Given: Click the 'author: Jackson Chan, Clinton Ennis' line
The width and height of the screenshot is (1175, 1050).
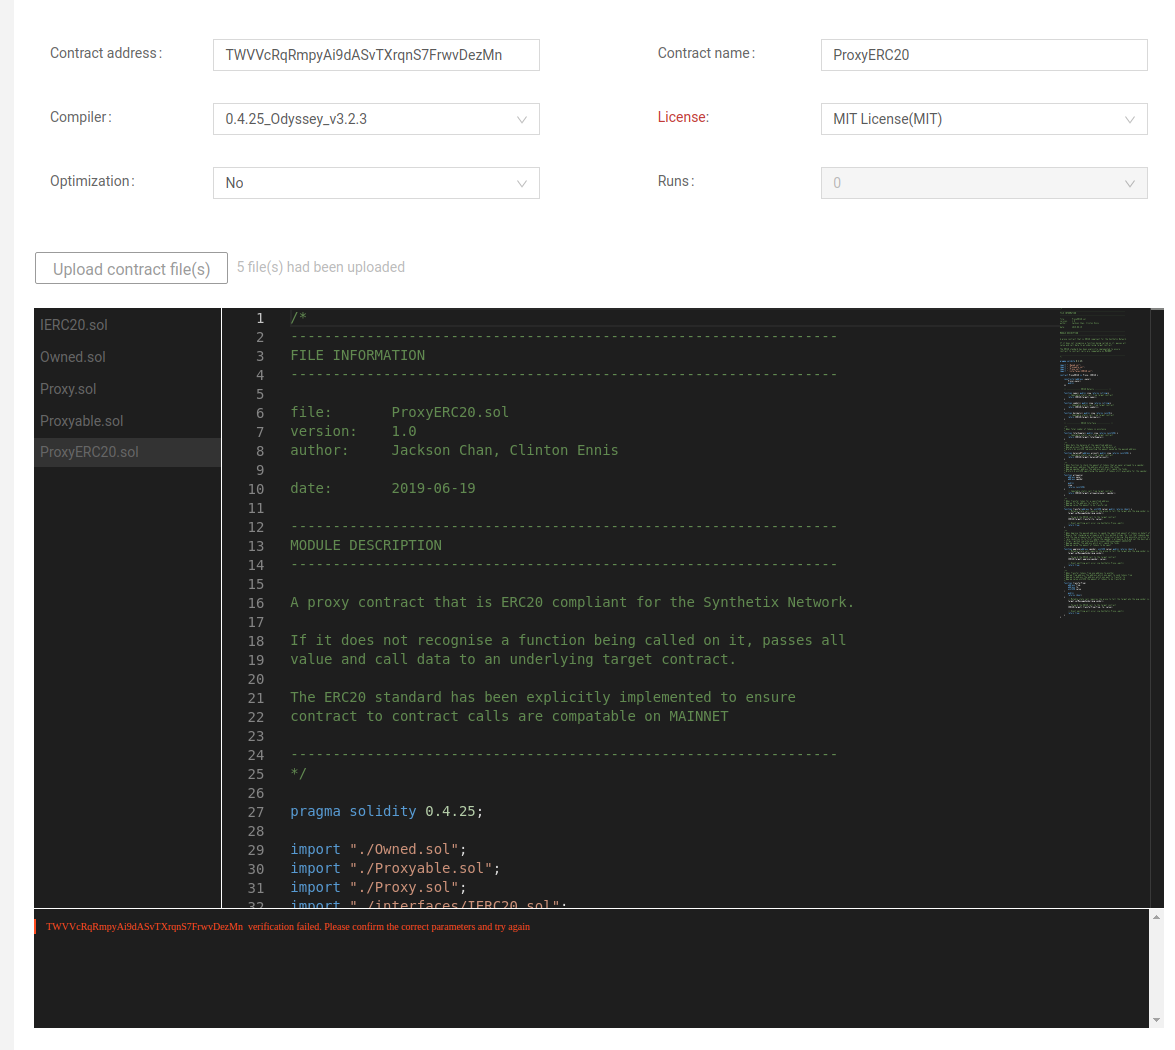Looking at the screenshot, I should point(454,450).
